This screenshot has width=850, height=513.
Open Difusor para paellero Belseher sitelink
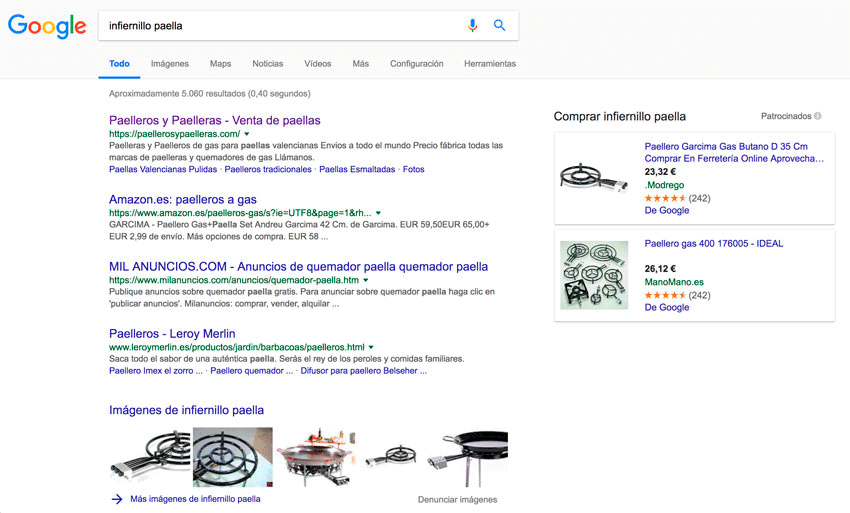363,371
